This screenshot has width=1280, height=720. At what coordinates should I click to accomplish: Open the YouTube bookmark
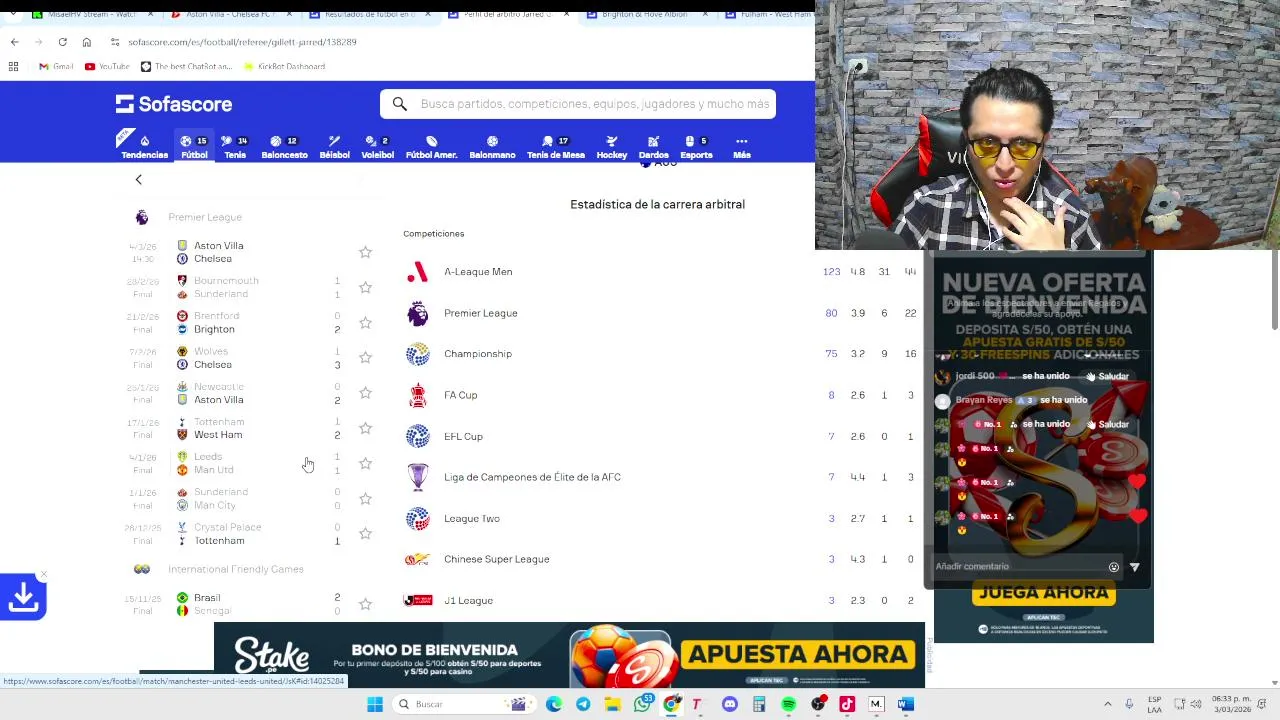click(x=107, y=66)
